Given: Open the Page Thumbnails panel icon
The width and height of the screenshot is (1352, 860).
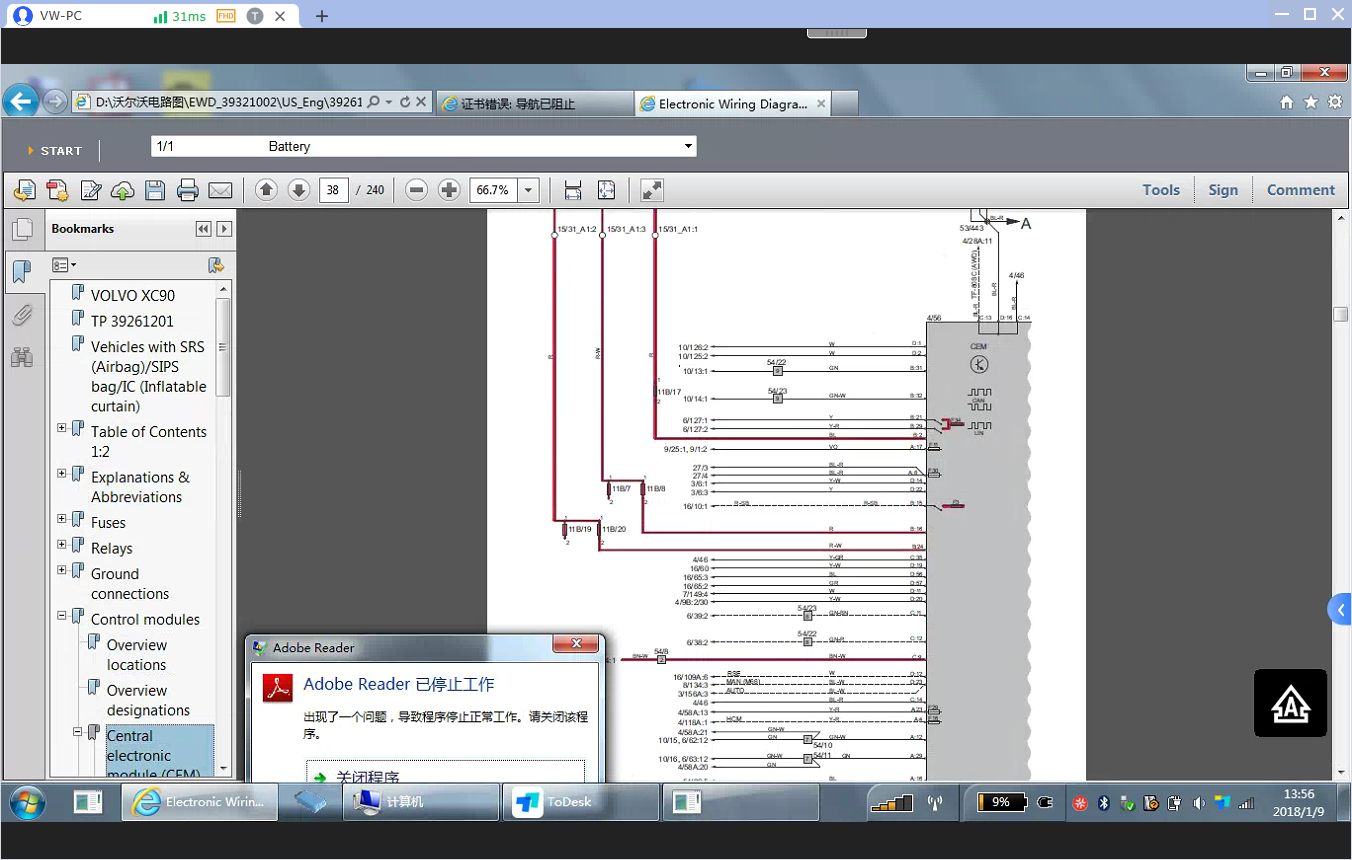Looking at the screenshot, I should [22, 230].
